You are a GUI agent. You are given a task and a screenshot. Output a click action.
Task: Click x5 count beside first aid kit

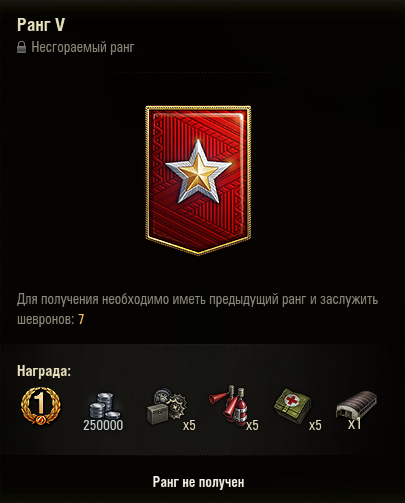(x=315, y=425)
